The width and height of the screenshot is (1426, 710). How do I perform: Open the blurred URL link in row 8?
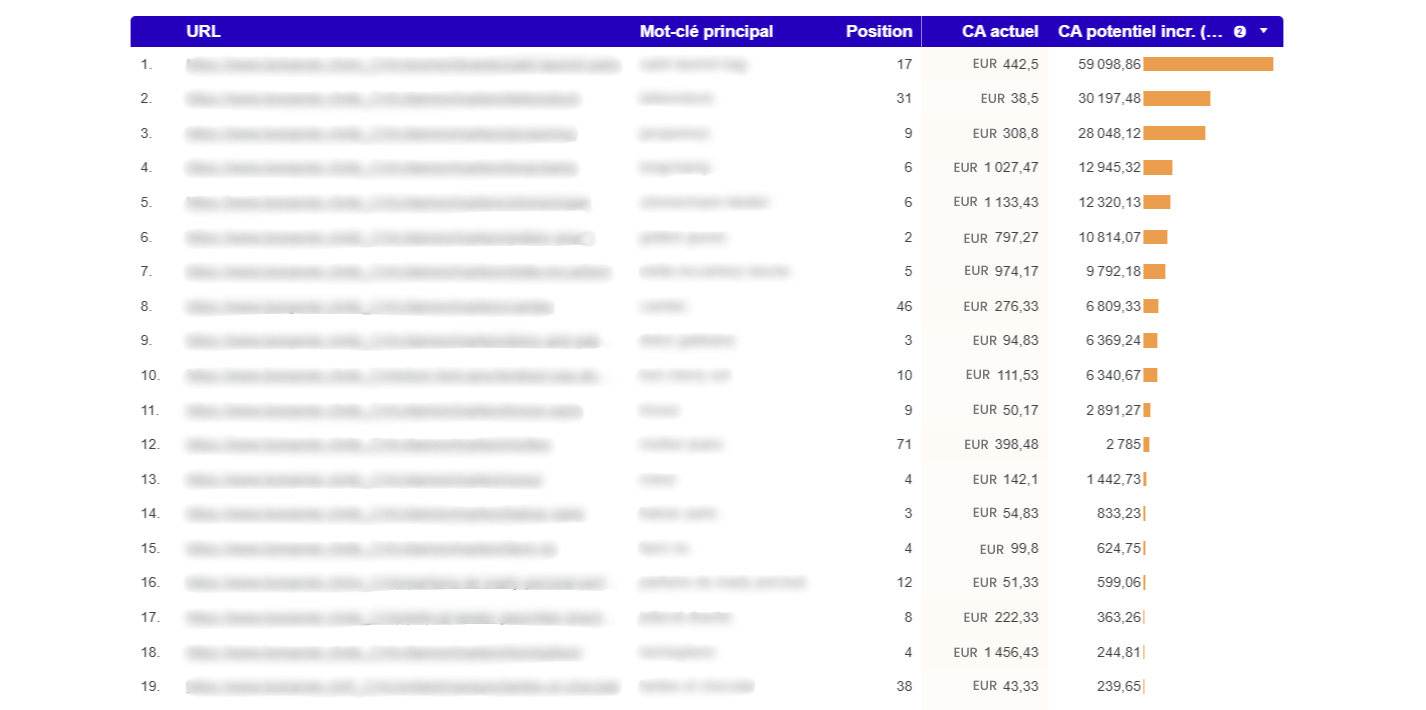[x=369, y=306]
